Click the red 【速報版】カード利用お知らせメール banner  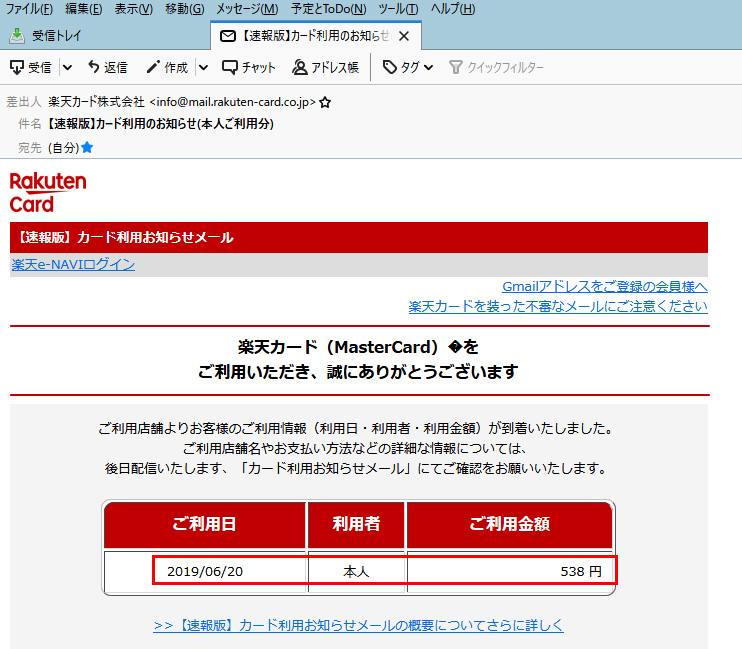[x=359, y=237]
